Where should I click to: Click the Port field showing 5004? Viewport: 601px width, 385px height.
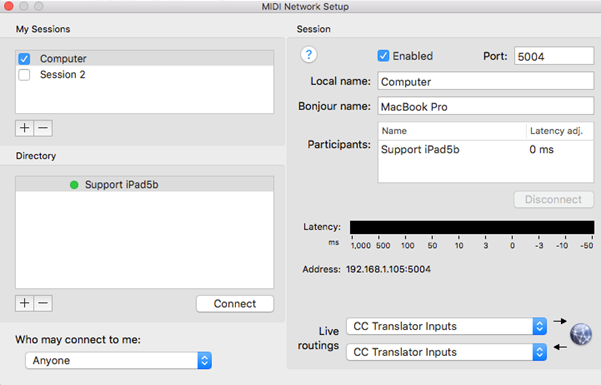click(554, 56)
